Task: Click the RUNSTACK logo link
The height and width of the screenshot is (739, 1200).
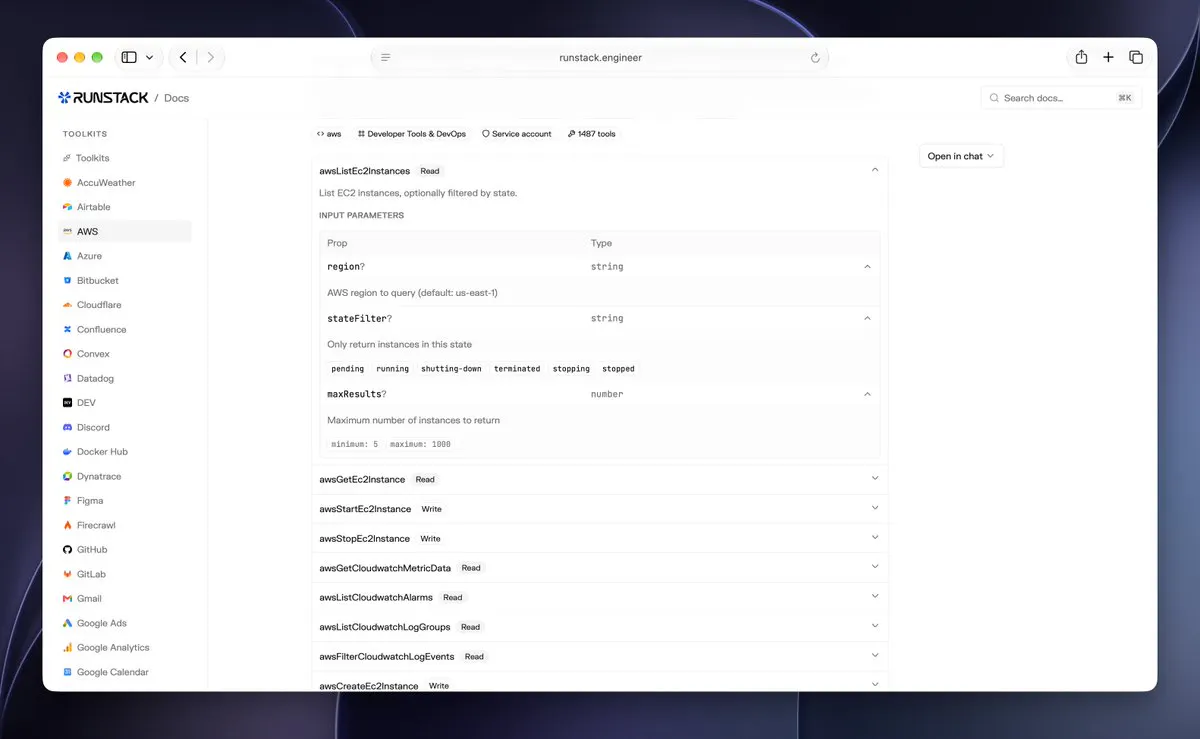Action: point(103,98)
